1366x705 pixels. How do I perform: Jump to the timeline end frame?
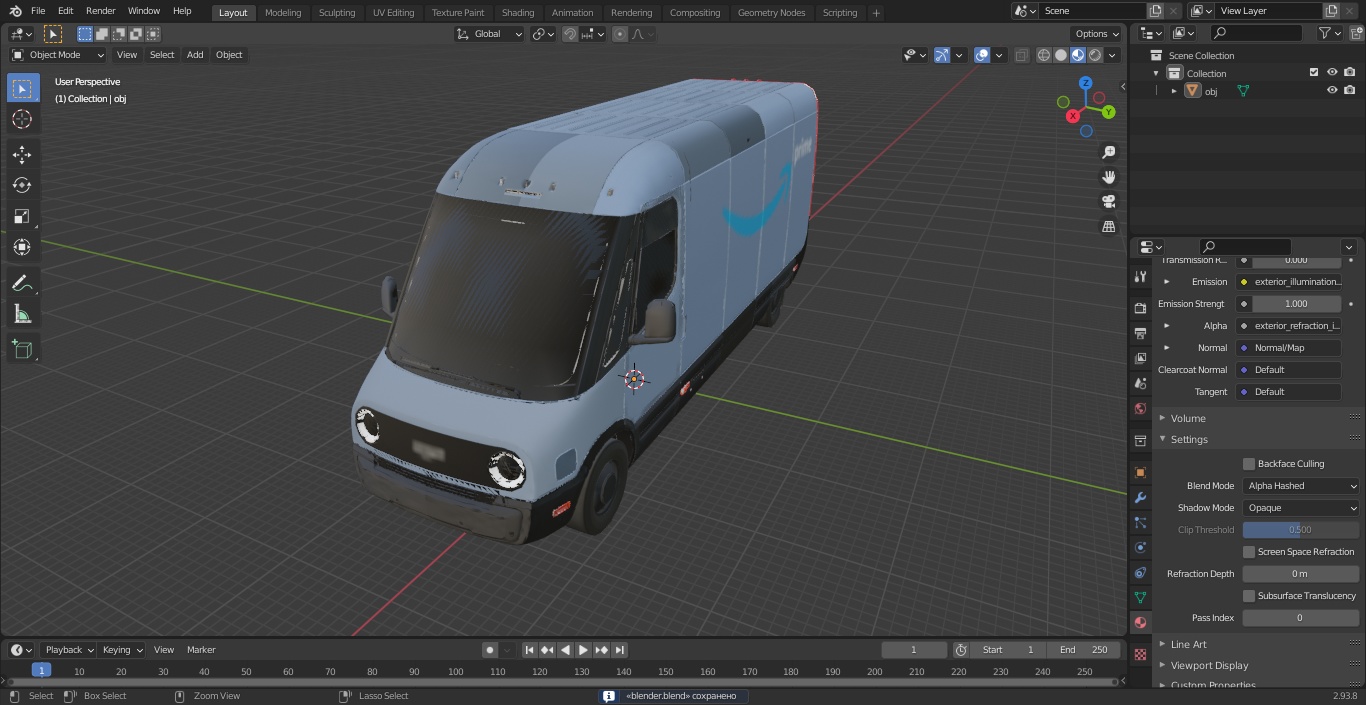(620, 650)
